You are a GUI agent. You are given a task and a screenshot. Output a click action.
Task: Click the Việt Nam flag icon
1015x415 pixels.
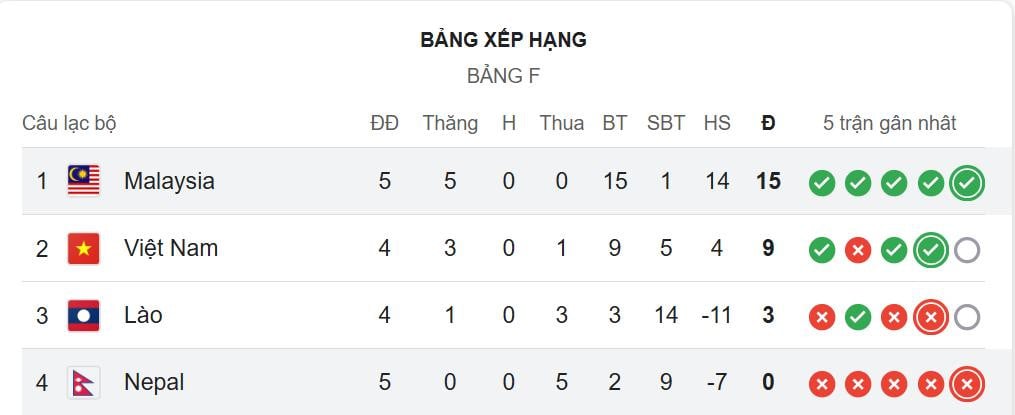click(x=83, y=248)
